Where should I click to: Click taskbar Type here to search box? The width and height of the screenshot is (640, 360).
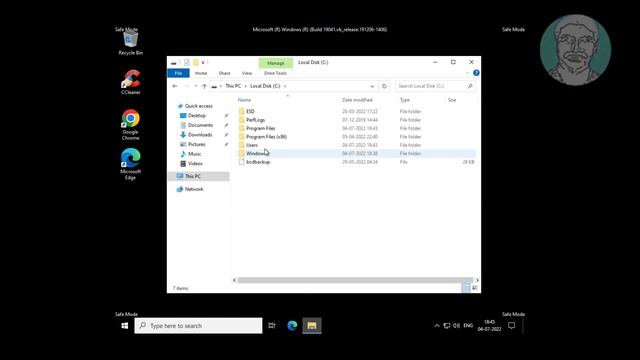click(198, 326)
